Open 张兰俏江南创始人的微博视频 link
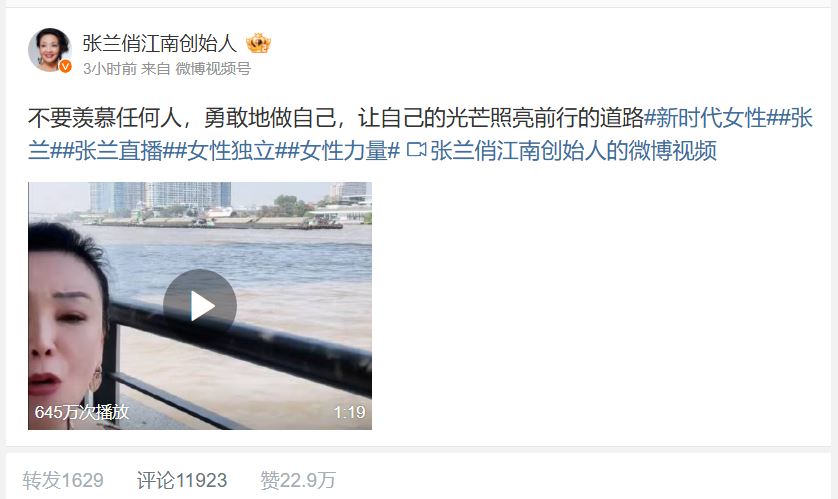This screenshot has width=838, height=499. click(573, 151)
